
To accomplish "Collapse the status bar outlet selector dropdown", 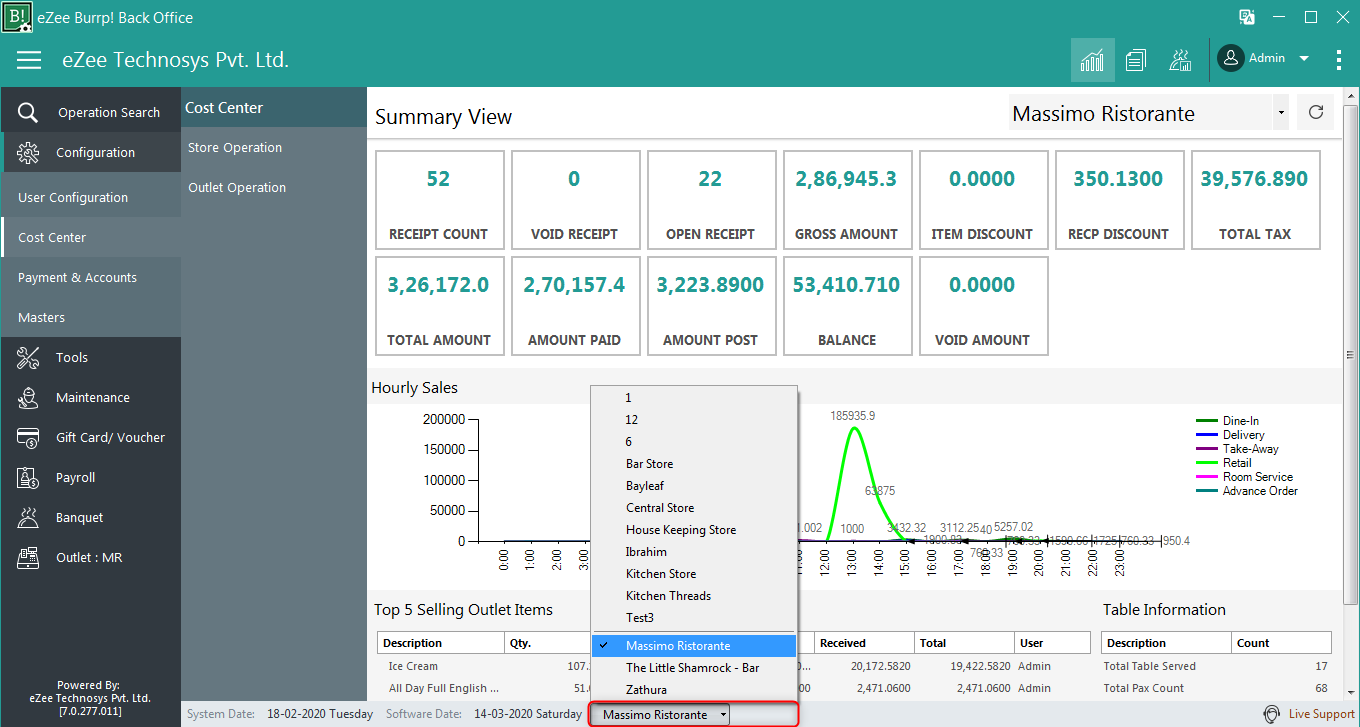I will pos(723,715).
